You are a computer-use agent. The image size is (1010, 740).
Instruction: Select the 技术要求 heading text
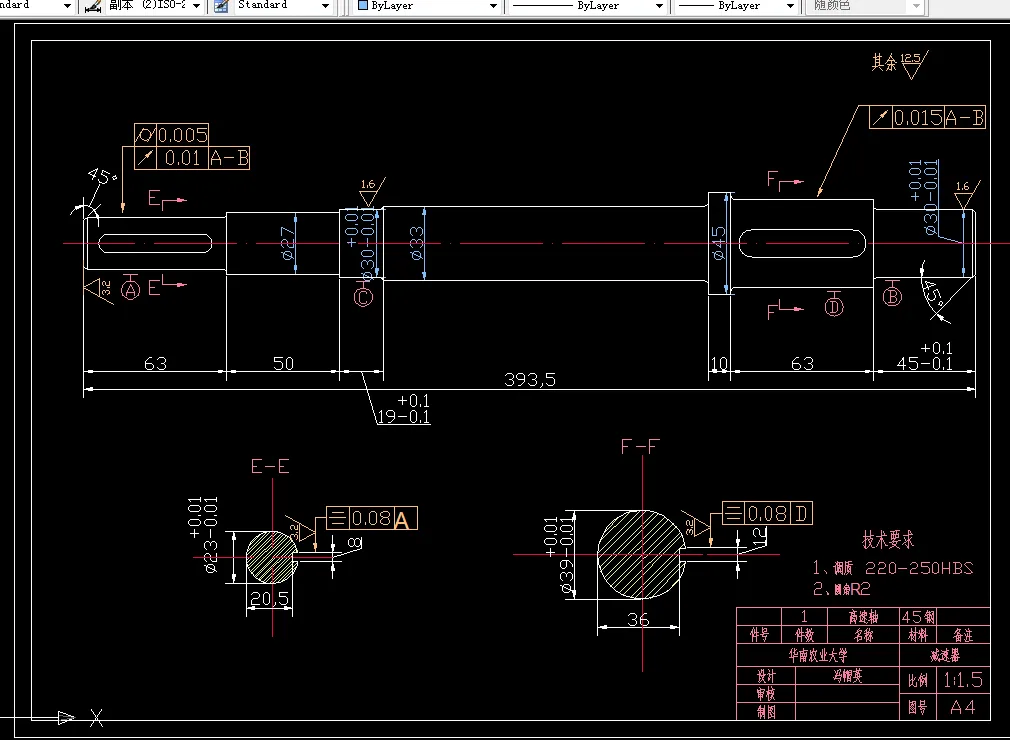888,540
